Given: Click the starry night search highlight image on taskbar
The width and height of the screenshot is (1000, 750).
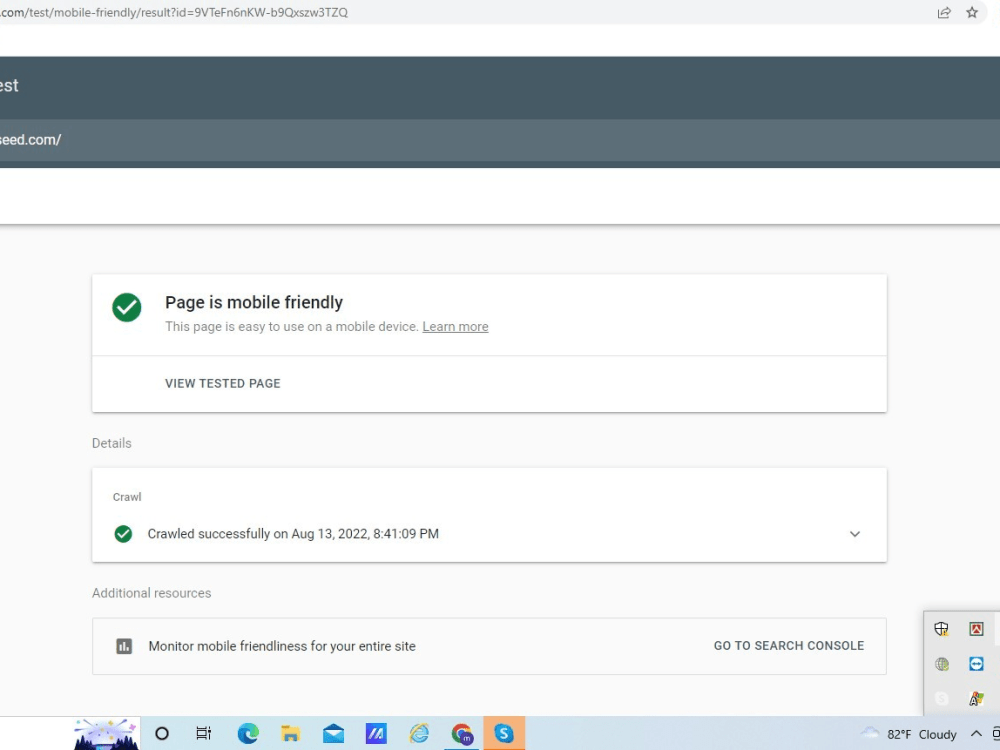Looking at the screenshot, I should click(106, 733).
